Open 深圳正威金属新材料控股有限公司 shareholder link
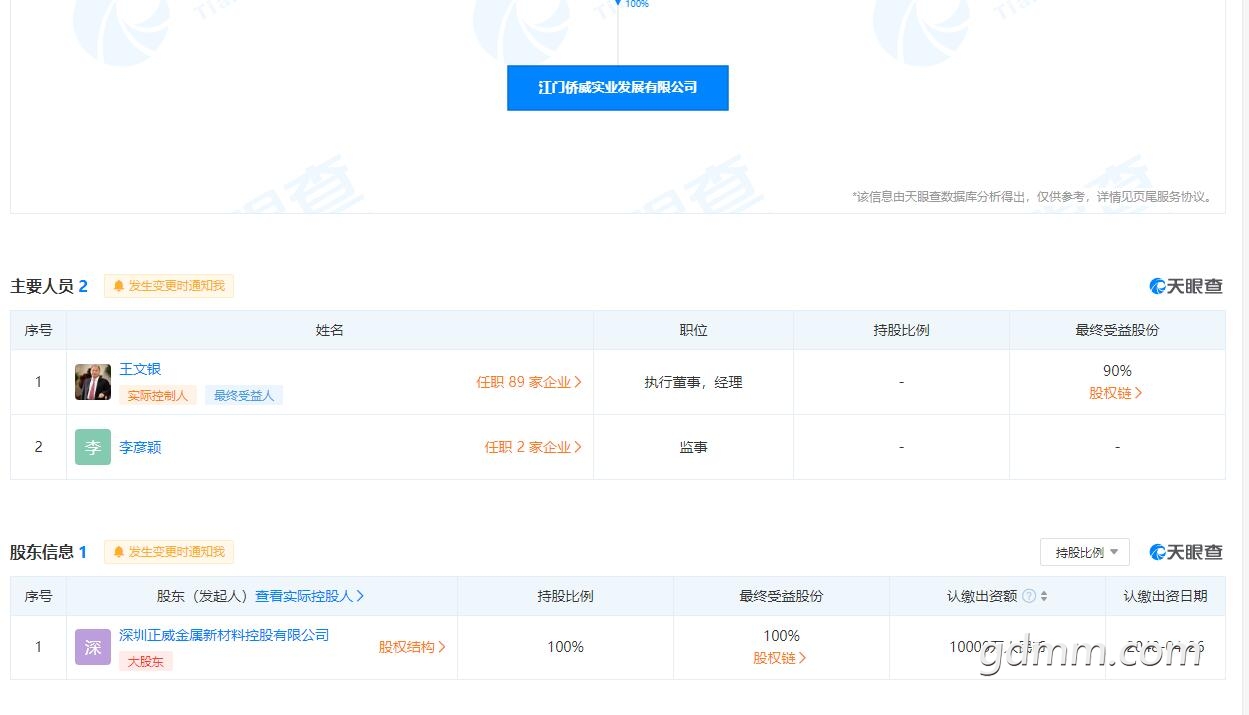 coord(224,635)
